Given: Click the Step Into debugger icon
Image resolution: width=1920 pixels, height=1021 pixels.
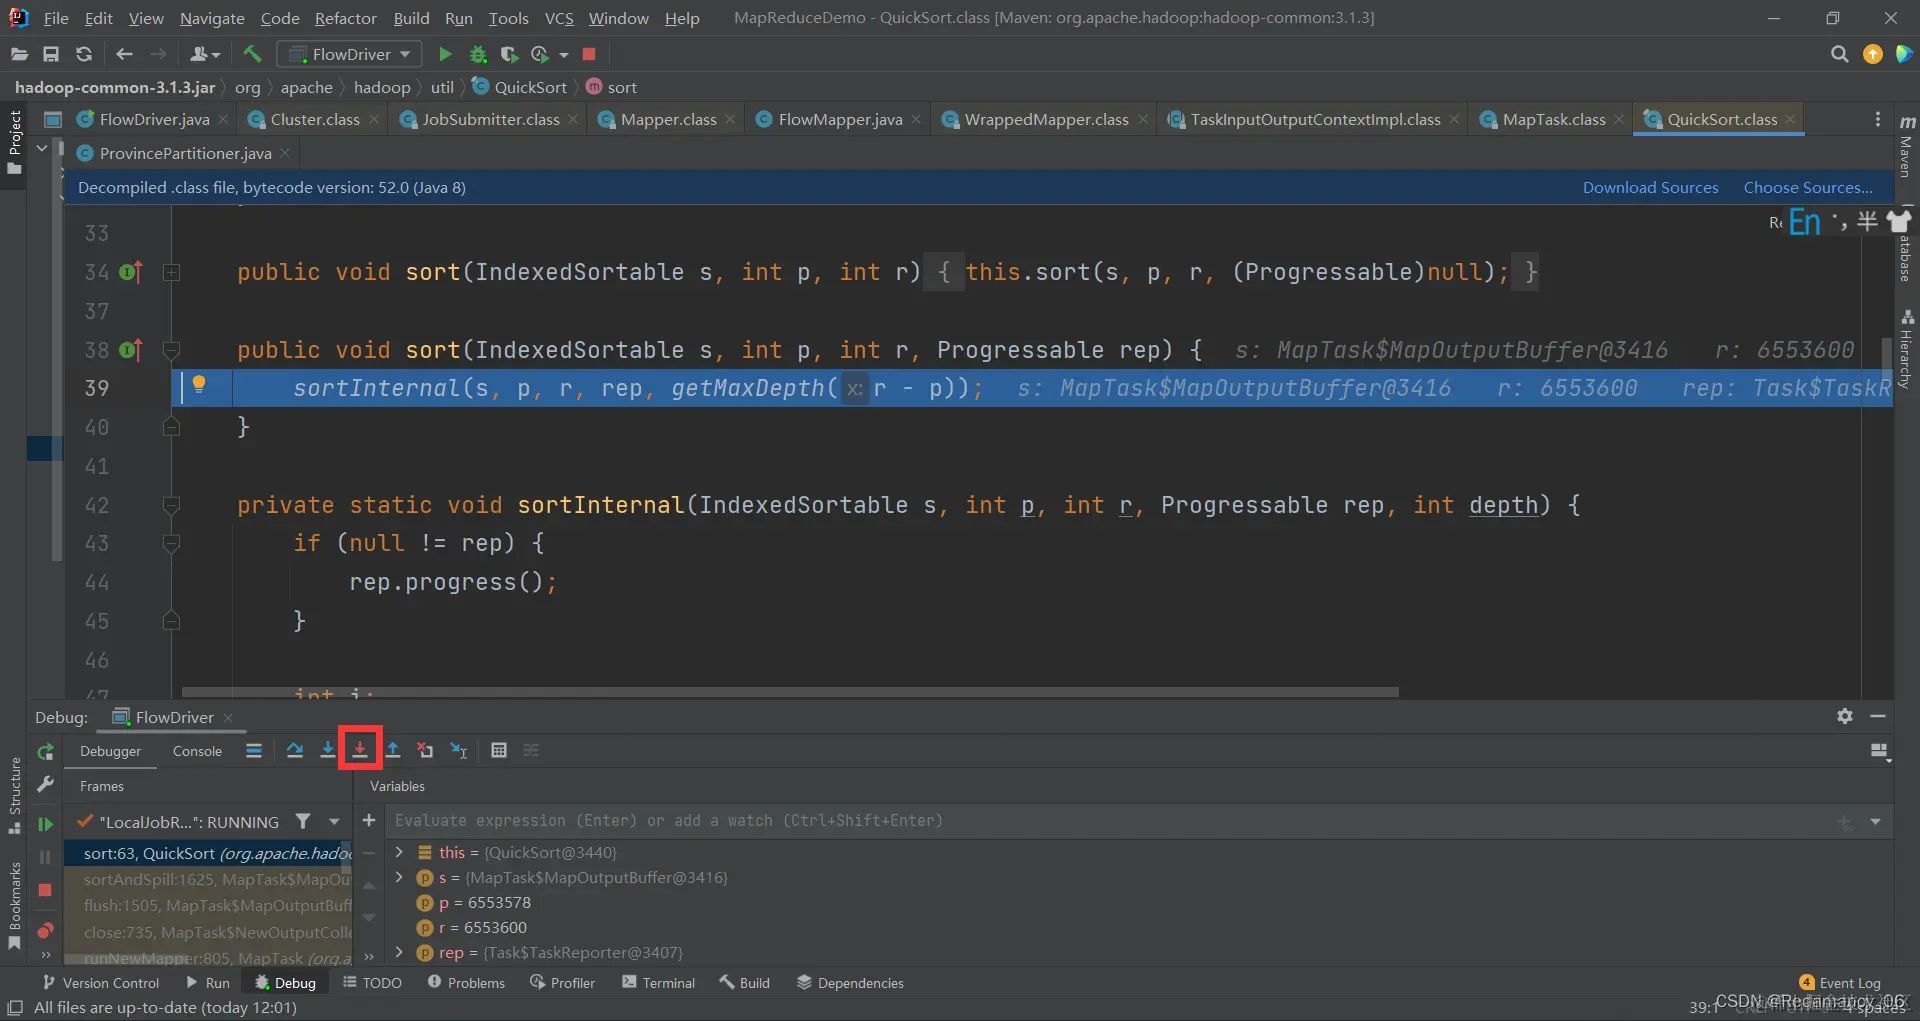Looking at the screenshot, I should tap(327, 751).
